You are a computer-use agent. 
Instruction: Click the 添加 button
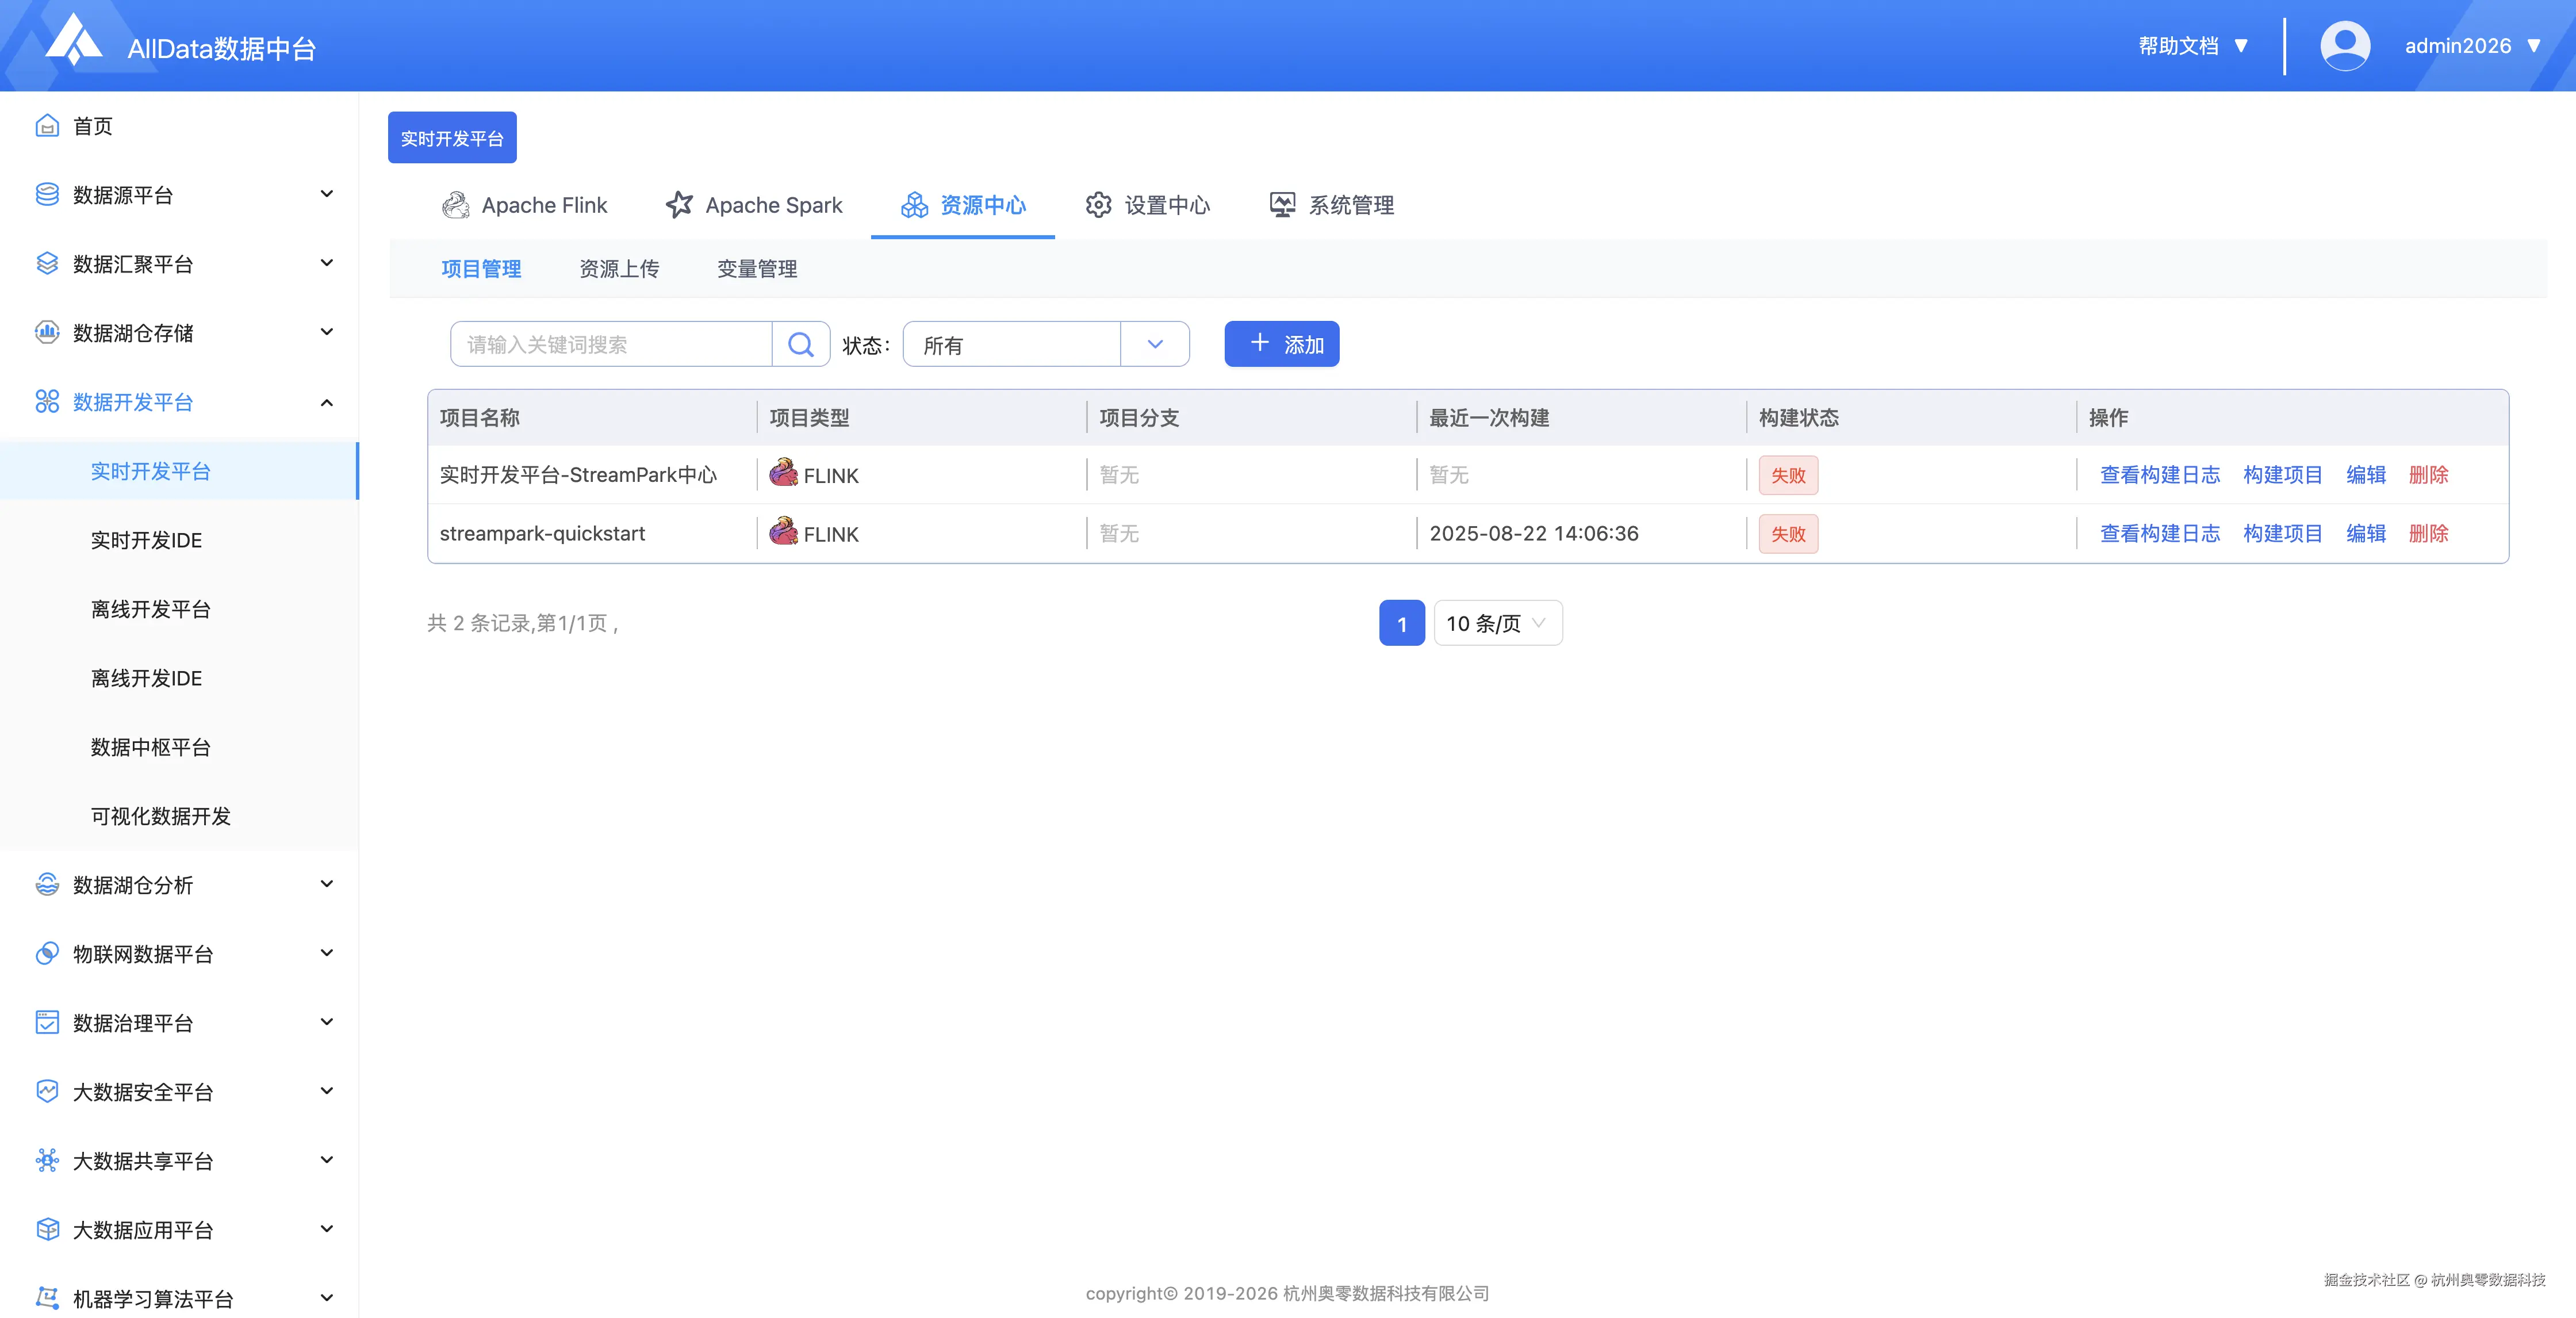pyautogui.click(x=1282, y=344)
